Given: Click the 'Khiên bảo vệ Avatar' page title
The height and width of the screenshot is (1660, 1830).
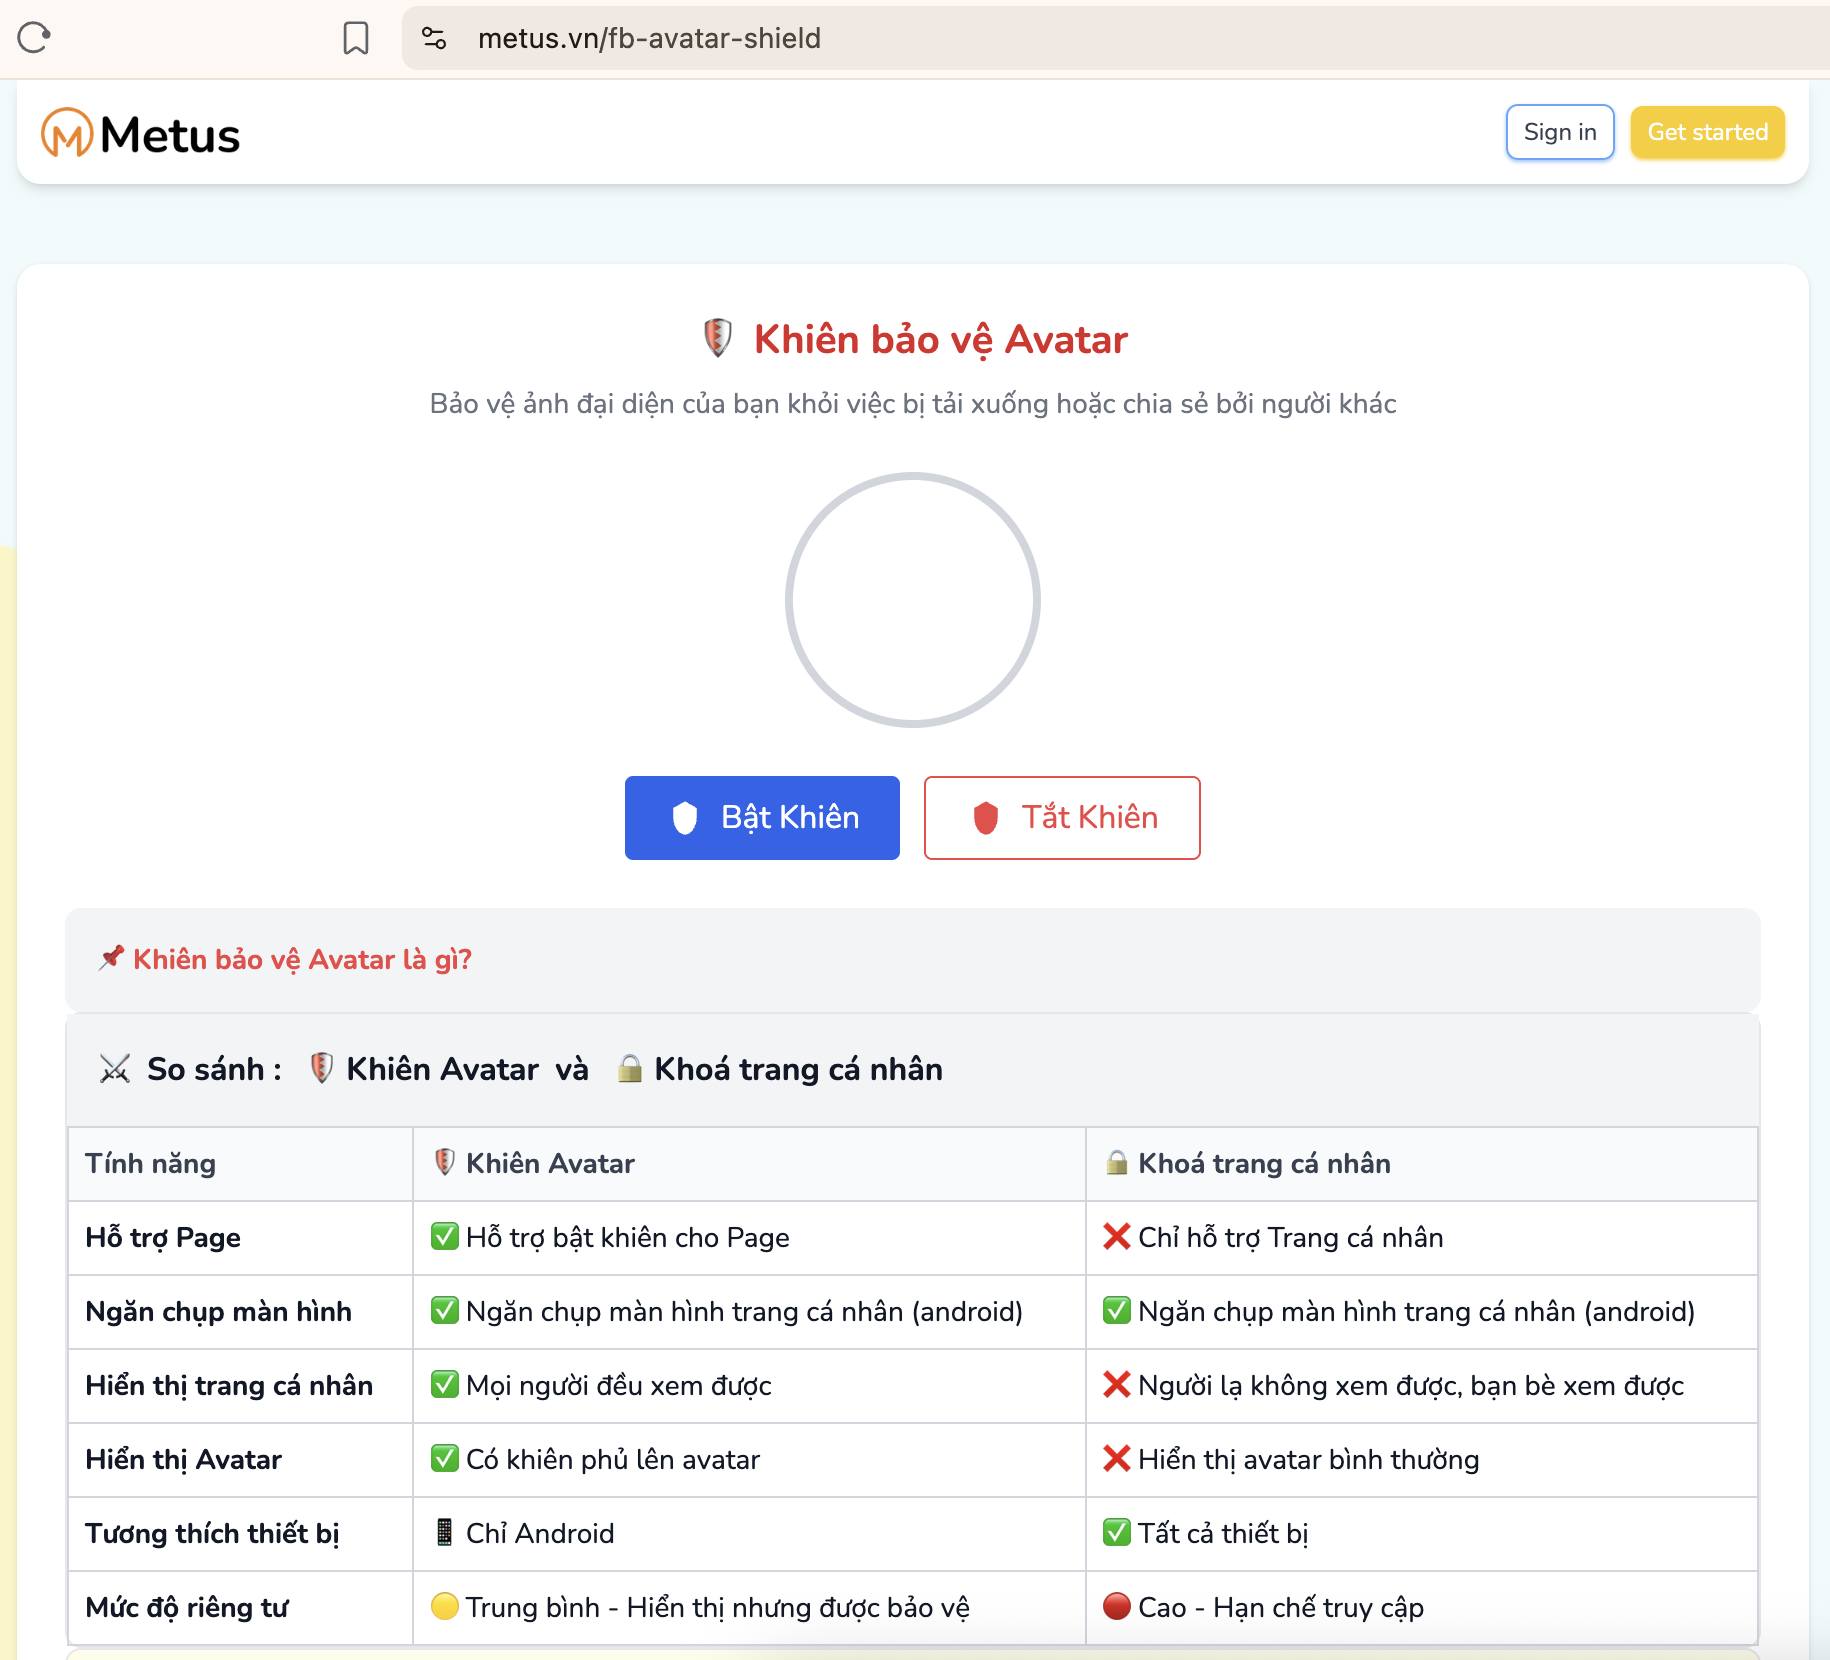Looking at the screenshot, I should click(x=940, y=340).
